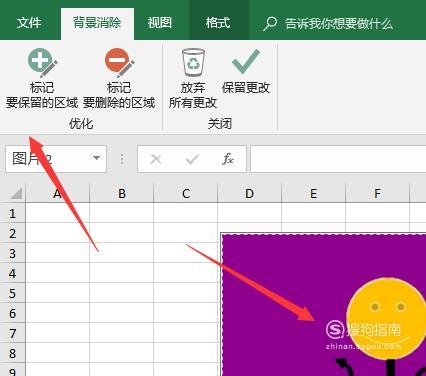Click the search magnifier icon in ribbon
Screen dimensions: 426x376
point(270,24)
